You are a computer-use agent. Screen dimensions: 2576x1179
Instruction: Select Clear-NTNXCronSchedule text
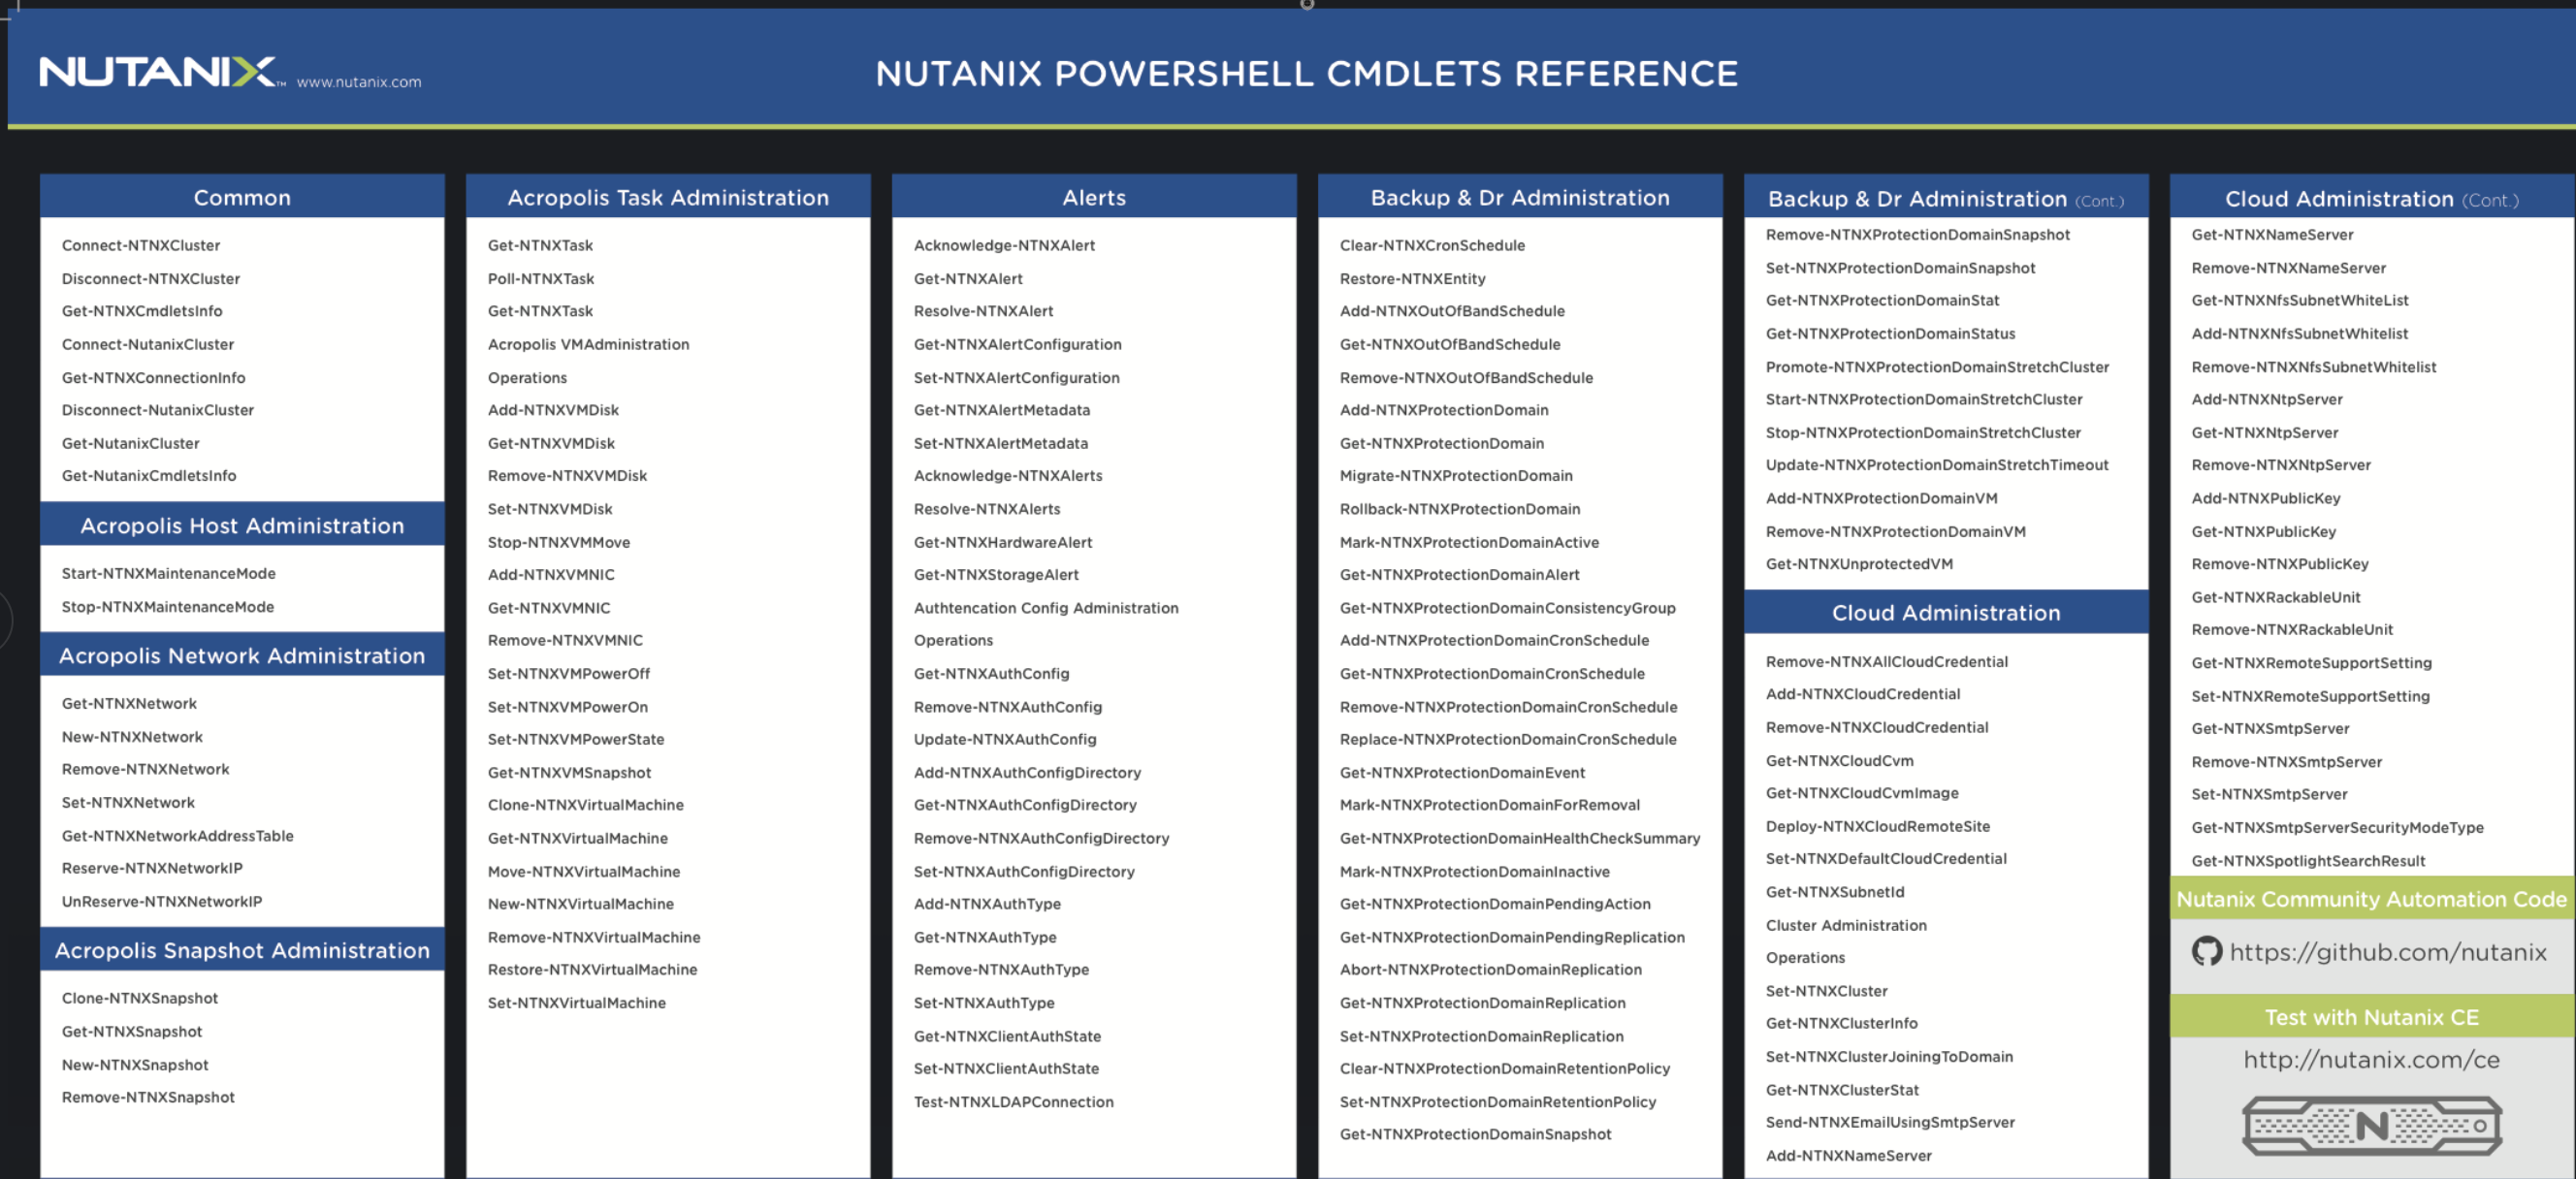(1432, 245)
